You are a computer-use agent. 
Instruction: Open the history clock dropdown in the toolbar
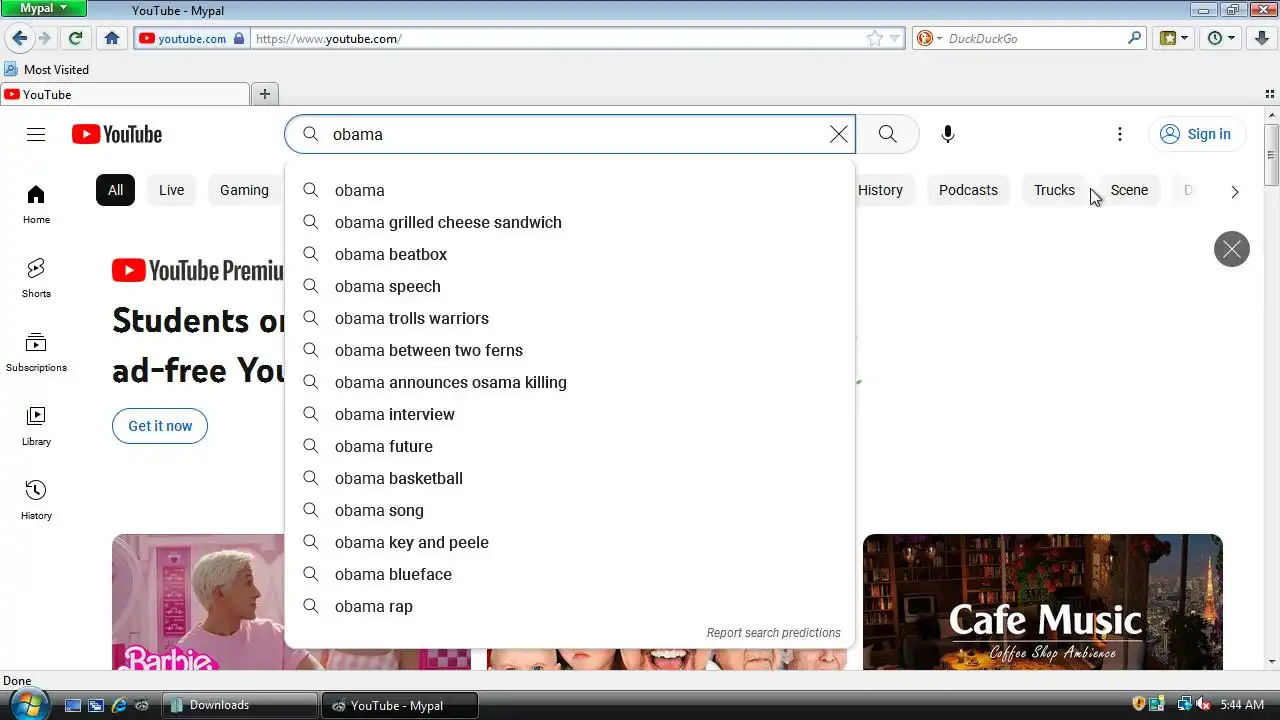(1222, 38)
